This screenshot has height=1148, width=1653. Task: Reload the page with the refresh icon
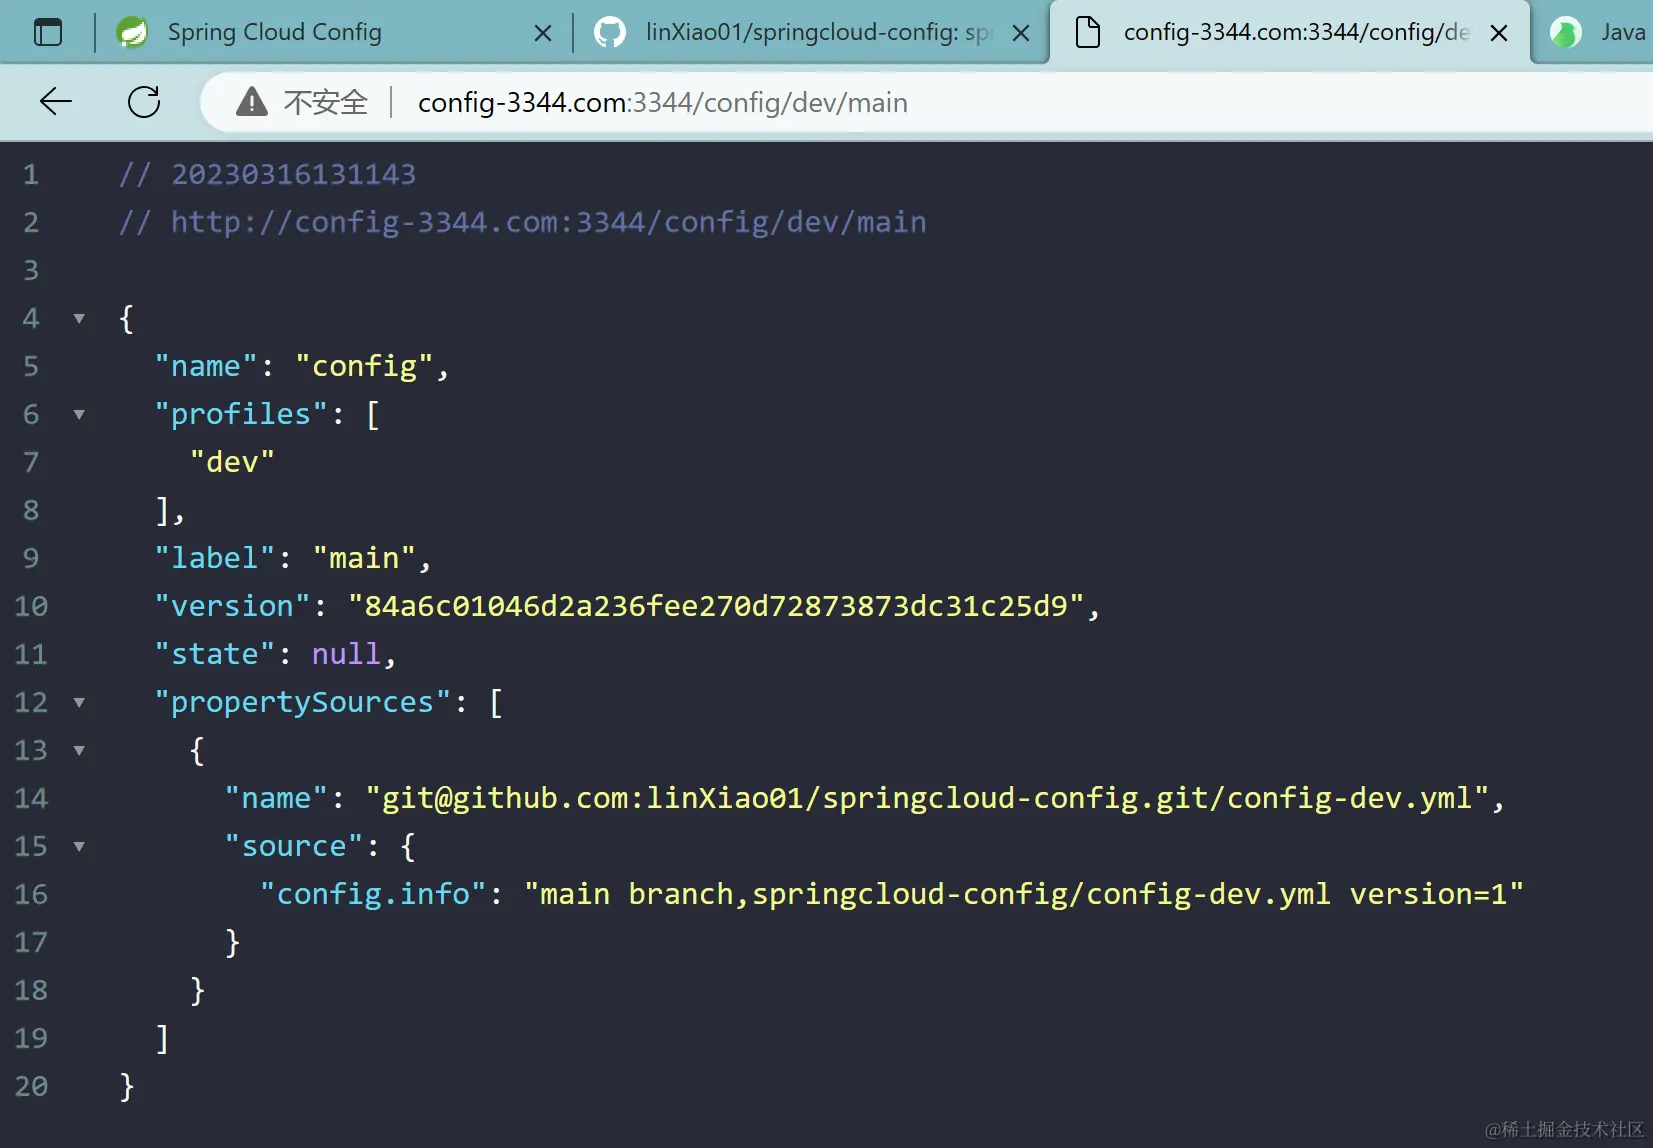(x=144, y=101)
